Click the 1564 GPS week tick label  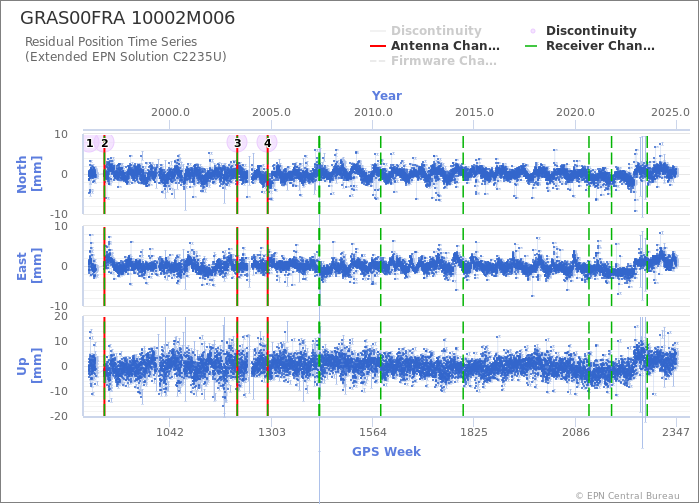point(373,432)
